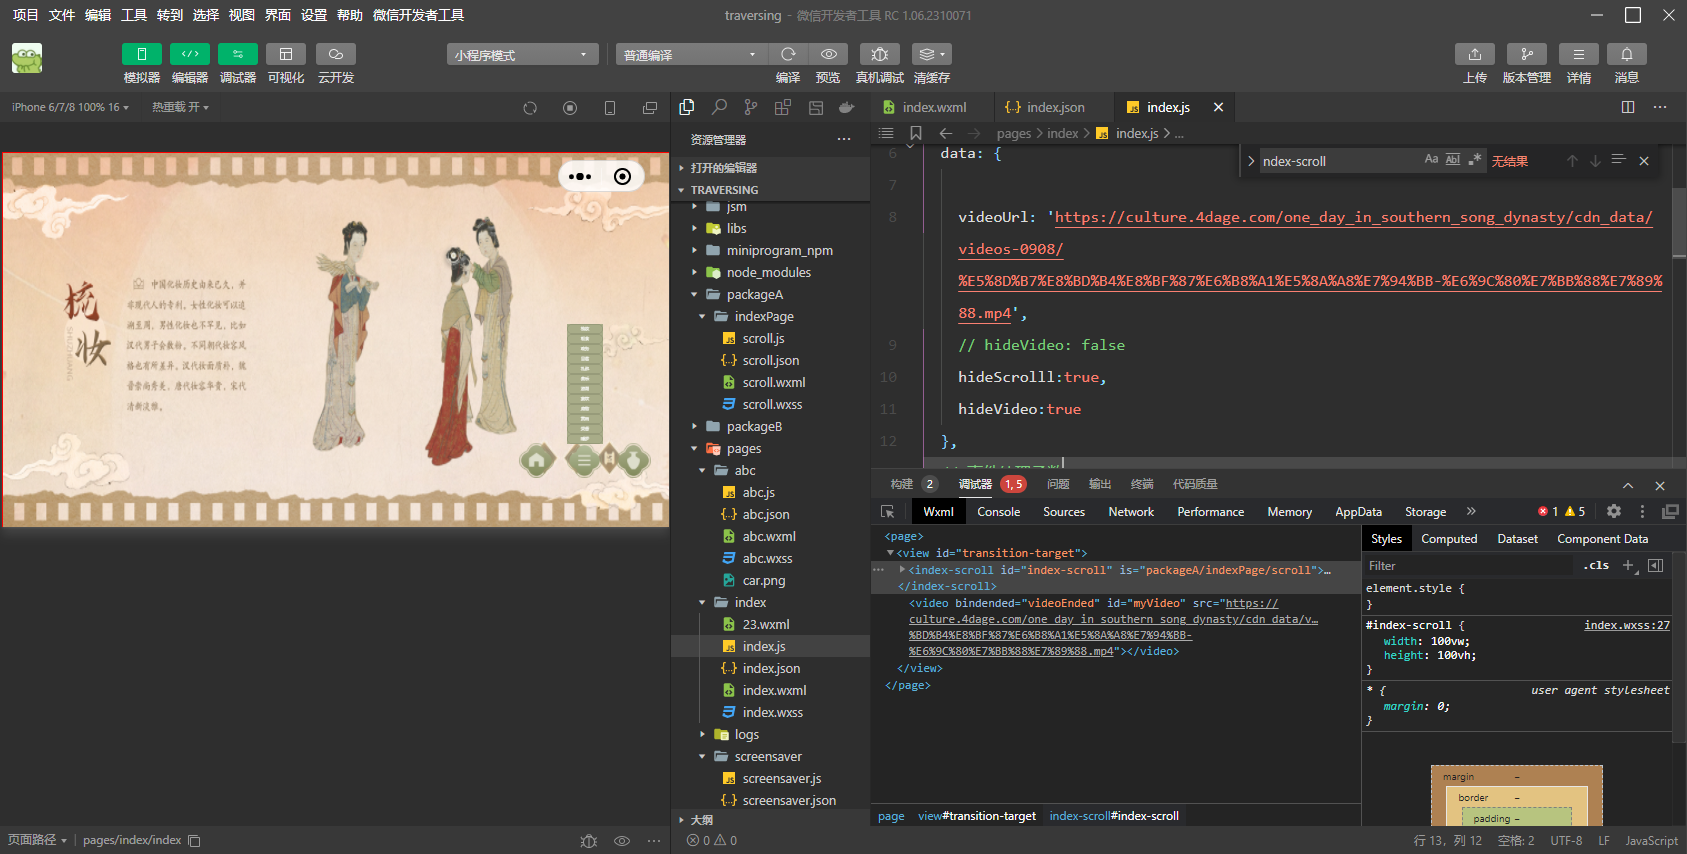This screenshot has width=1687, height=854.
Task: Click the Compile refresh icon
Action: [788, 54]
